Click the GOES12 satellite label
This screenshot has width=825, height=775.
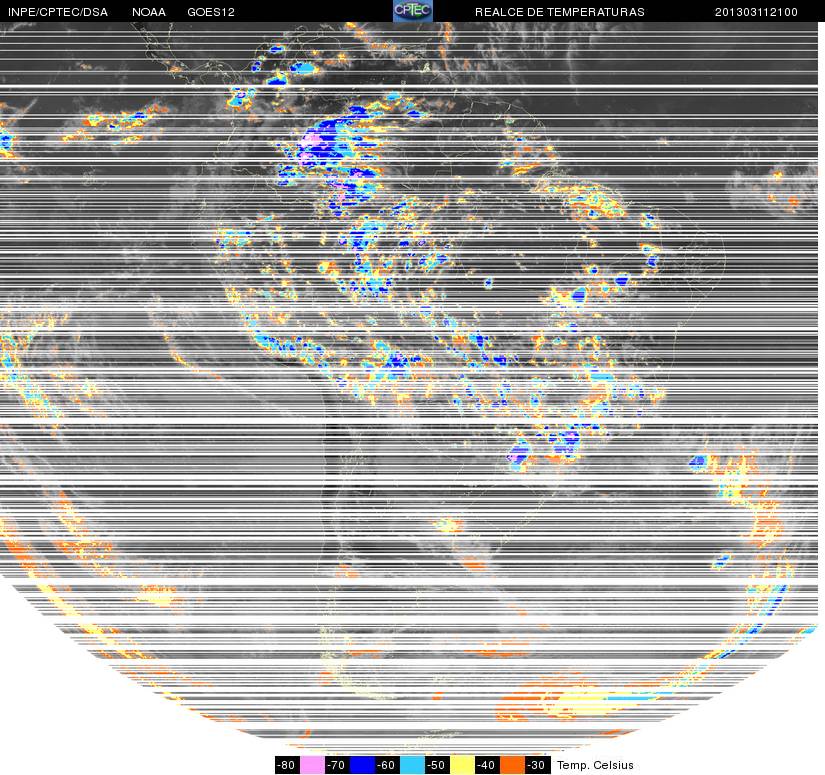click(x=211, y=12)
